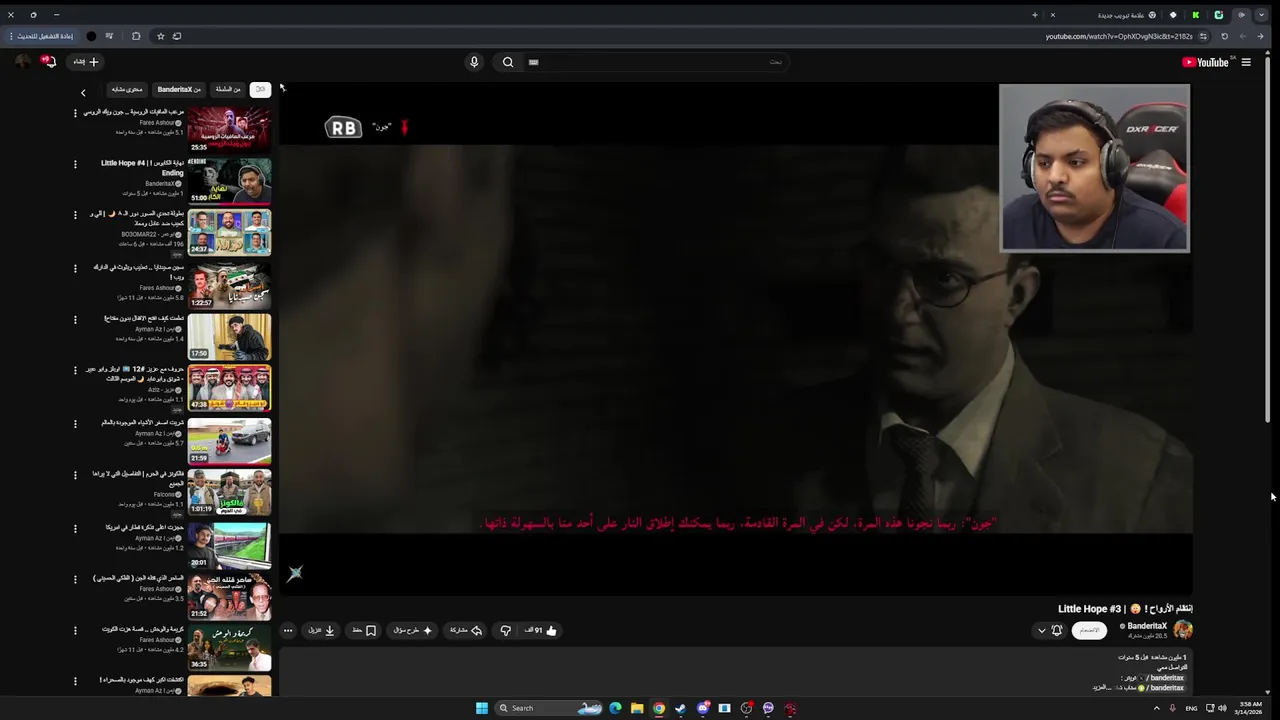Viewport: 1280px width, 720px height.
Task: Start voice search with microphone icon
Action: pos(474,62)
